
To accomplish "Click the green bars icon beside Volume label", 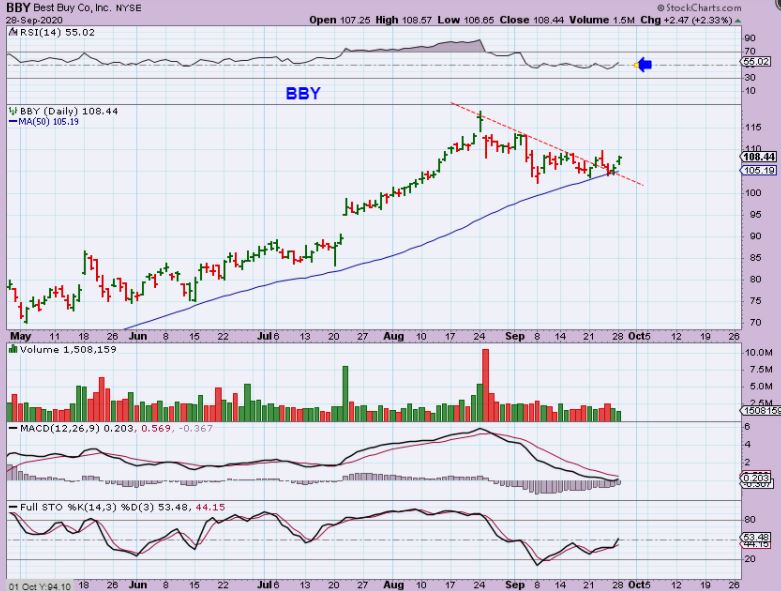I will tap(13, 350).
